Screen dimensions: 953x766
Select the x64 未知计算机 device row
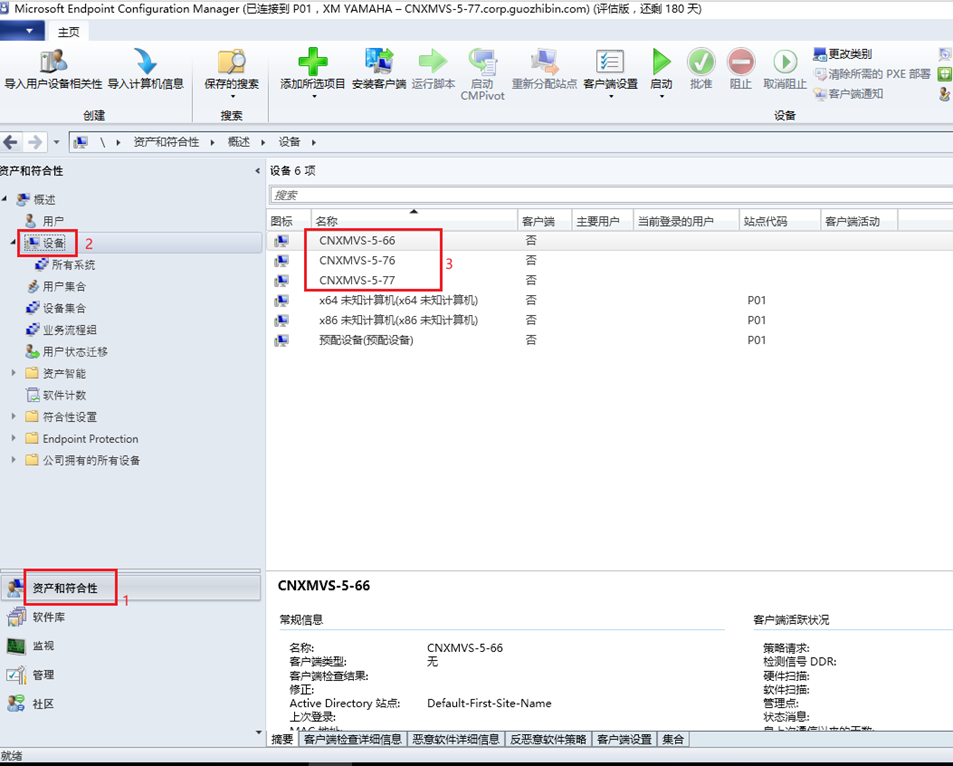pyautogui.click(x=610, y=300)
